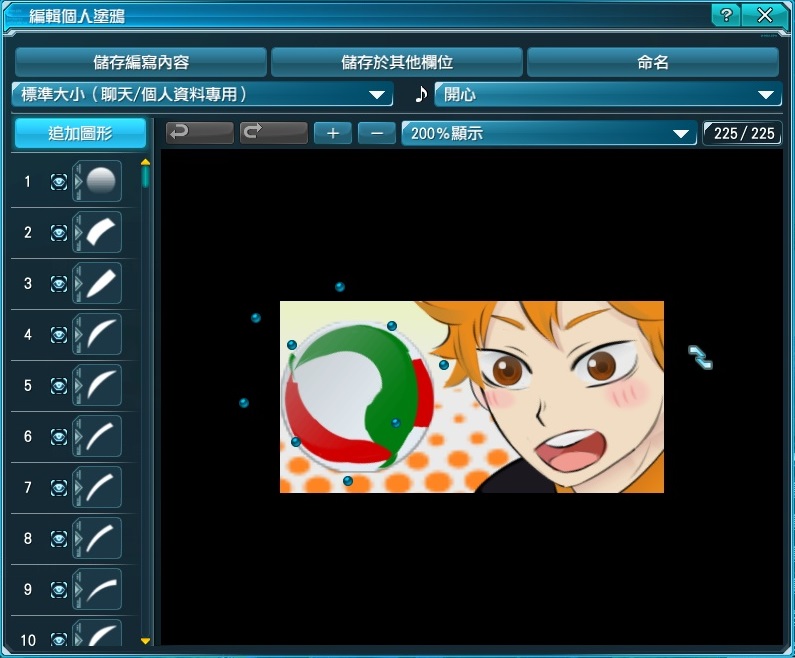Click layer list scroll up arrow

pyautogui.click(x=145, y=162)
